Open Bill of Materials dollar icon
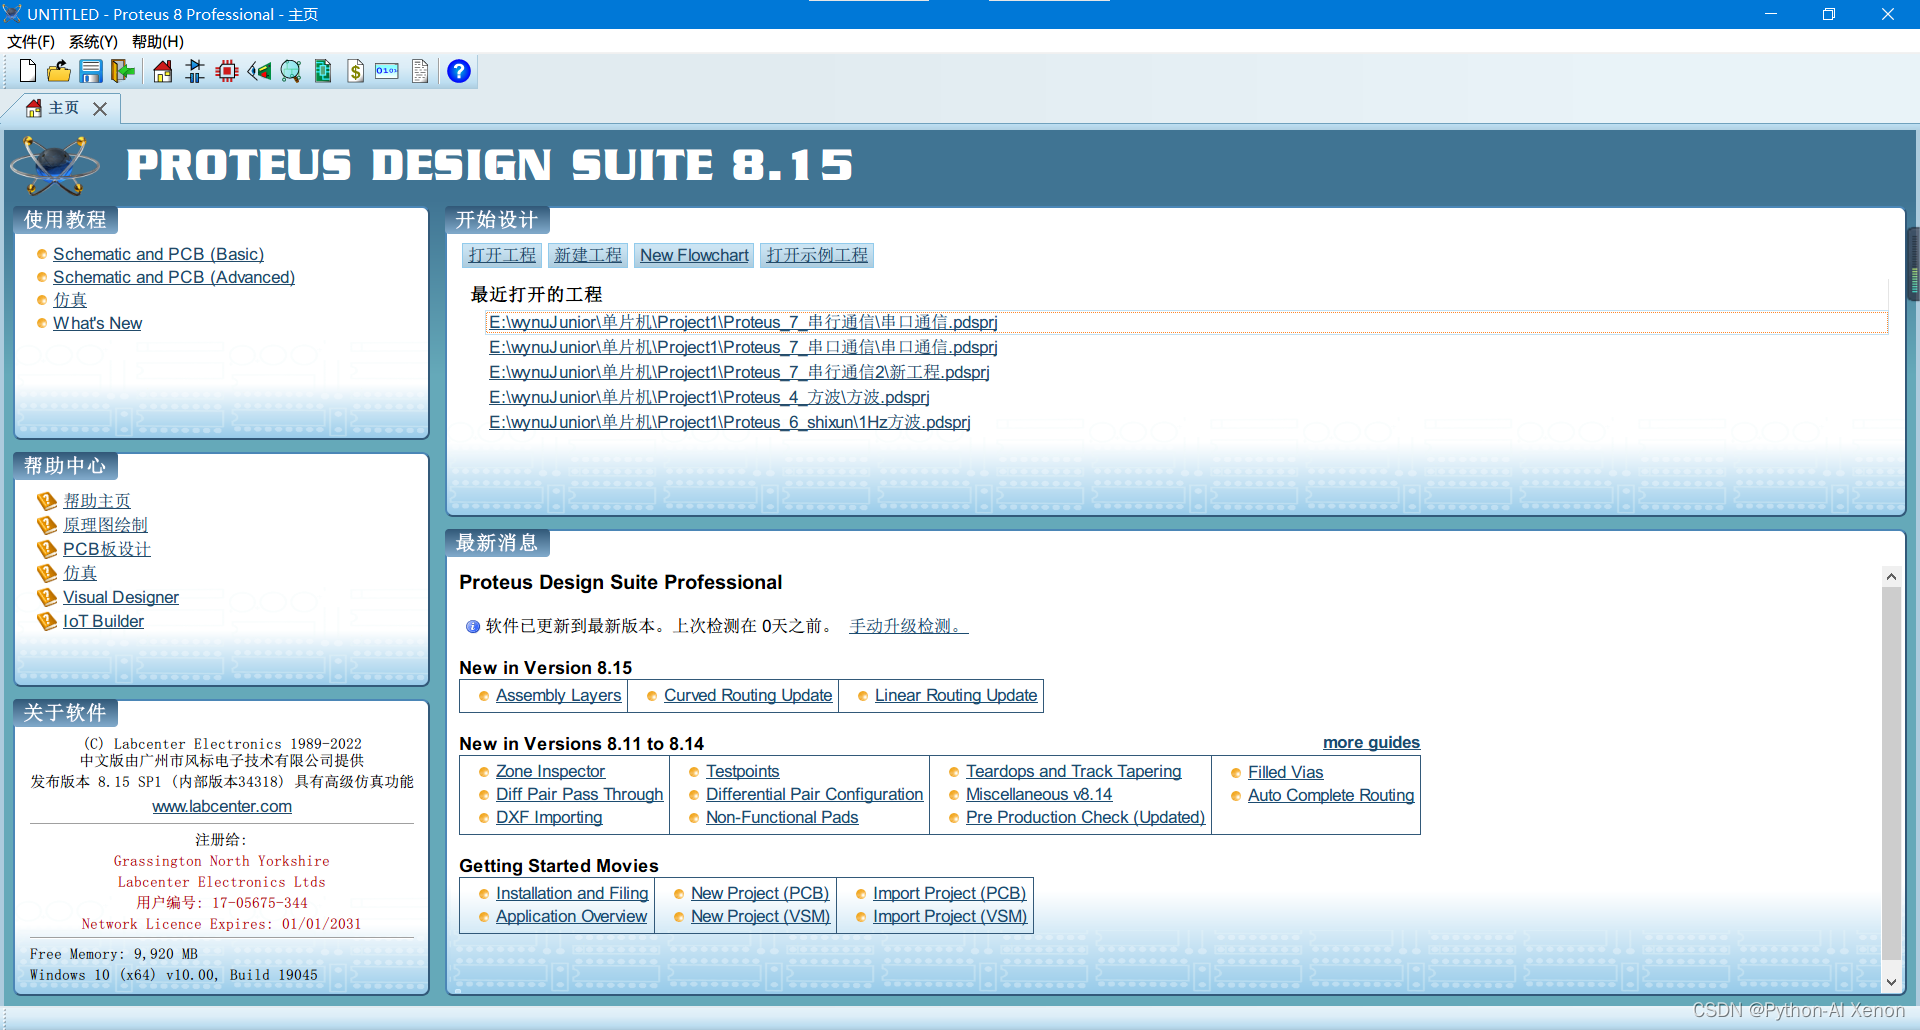The height and width of the screenshot is (1030, 1920). 355,71
